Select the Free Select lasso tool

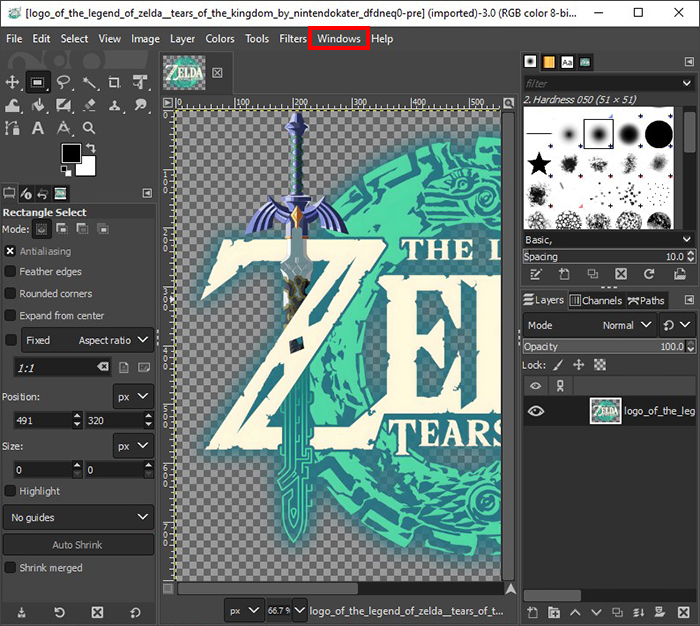[x=63, y=82]
